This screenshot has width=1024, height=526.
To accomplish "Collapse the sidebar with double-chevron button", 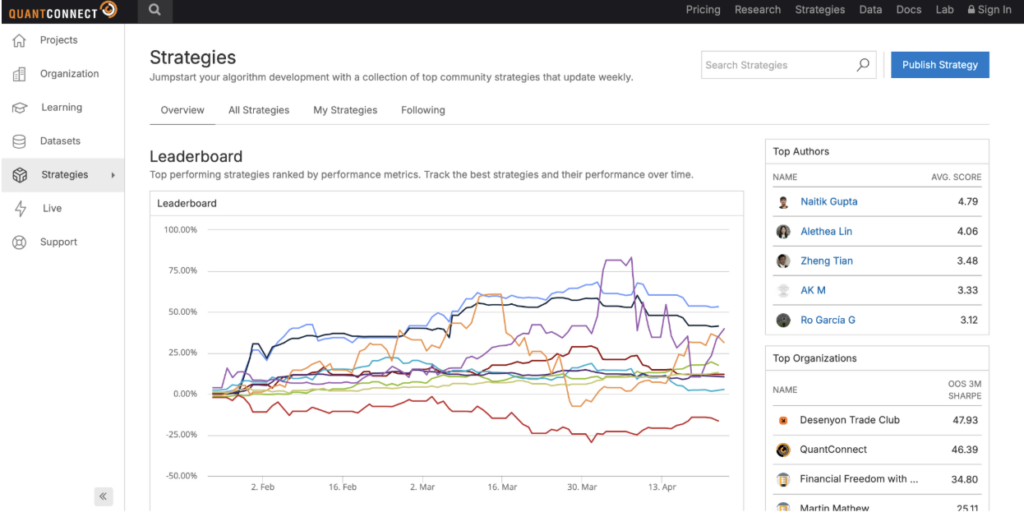I will click(x=103, y=497).
